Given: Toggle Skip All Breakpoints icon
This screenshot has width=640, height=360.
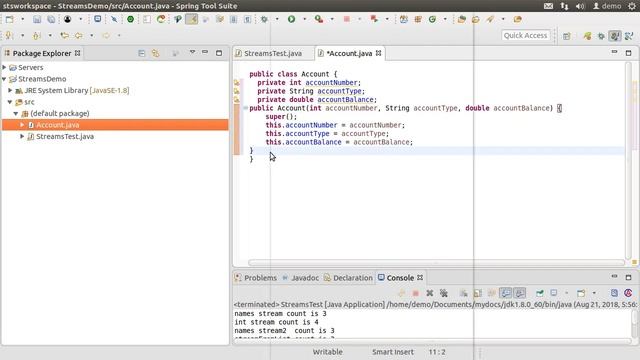Looking at the screenshot, I should click(x=114, y=19).
